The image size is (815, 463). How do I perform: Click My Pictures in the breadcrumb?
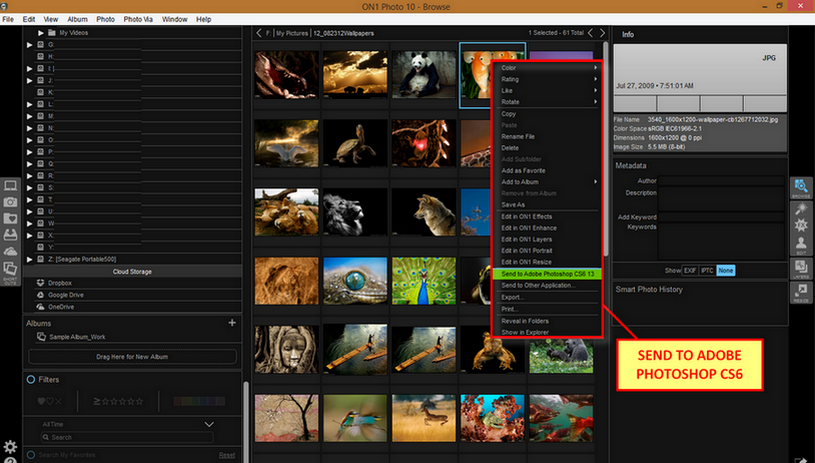292,33
